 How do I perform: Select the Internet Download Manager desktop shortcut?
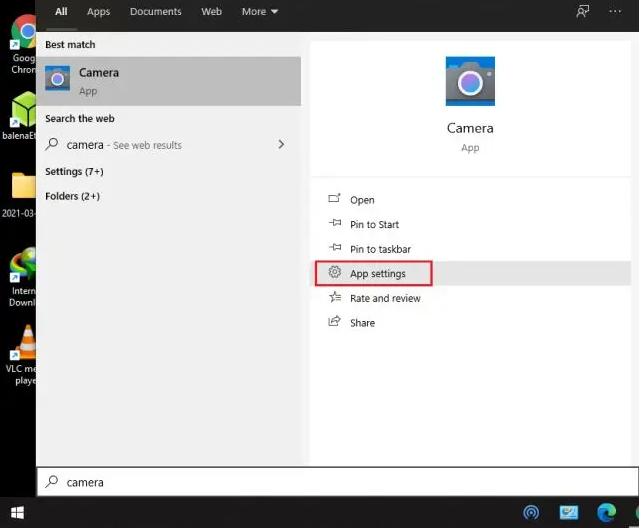[23, 277]
